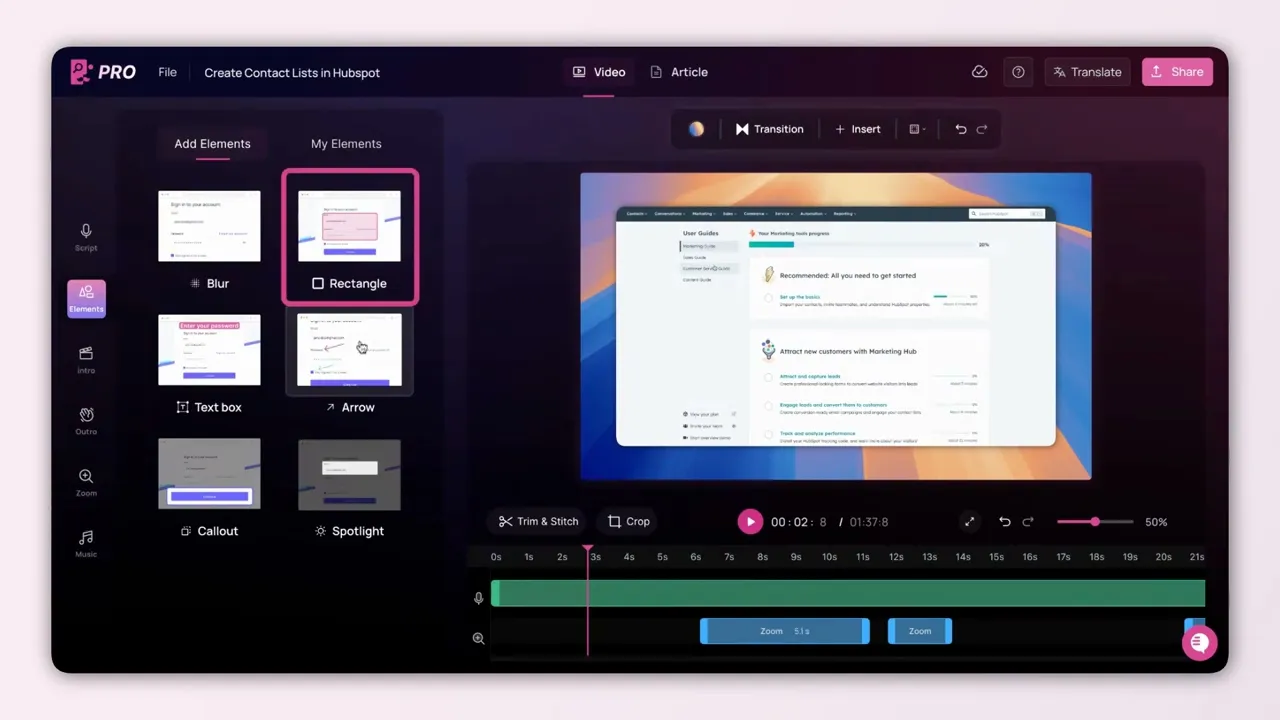Add a Blur element
Viewport: 1280px width, 720px height.
[209, 240]
